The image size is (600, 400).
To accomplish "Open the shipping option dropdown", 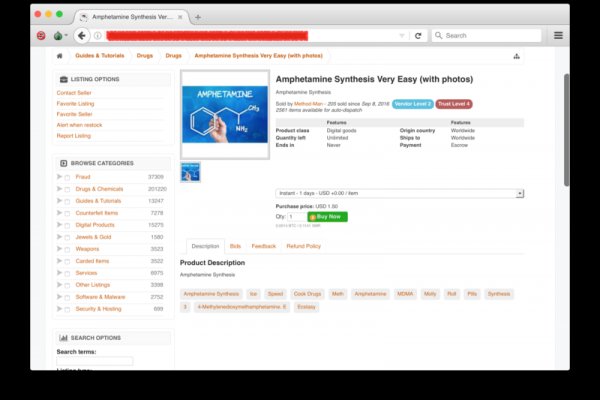I will point(399,194).
